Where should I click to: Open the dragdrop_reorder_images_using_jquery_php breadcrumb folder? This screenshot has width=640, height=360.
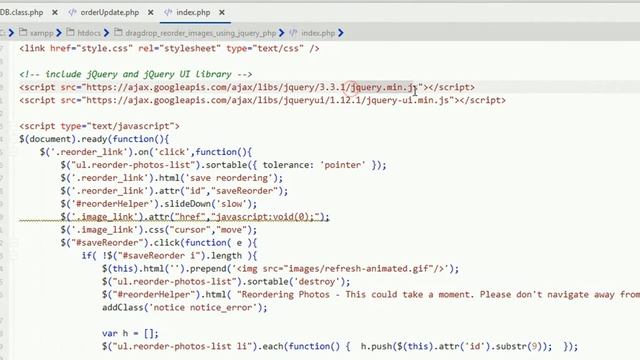click(x=200, y=33)
